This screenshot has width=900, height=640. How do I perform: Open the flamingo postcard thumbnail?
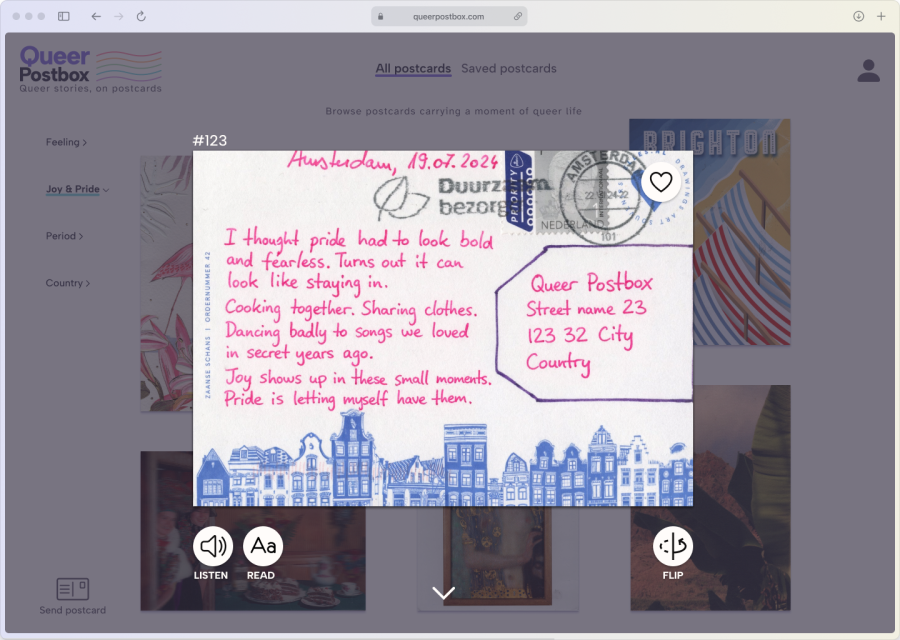[x=166, y=284]
